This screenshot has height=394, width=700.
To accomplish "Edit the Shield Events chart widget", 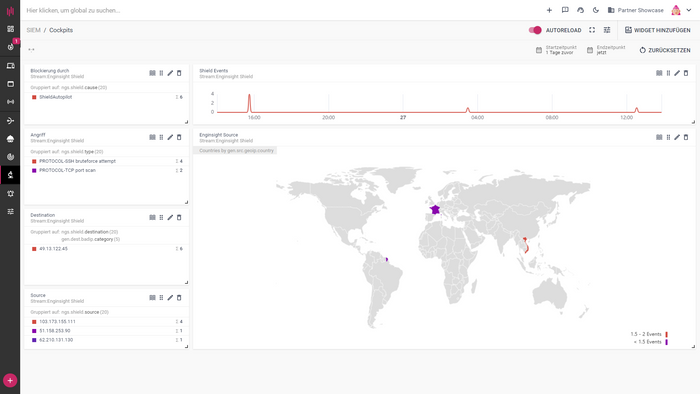I will coord(677,73).
